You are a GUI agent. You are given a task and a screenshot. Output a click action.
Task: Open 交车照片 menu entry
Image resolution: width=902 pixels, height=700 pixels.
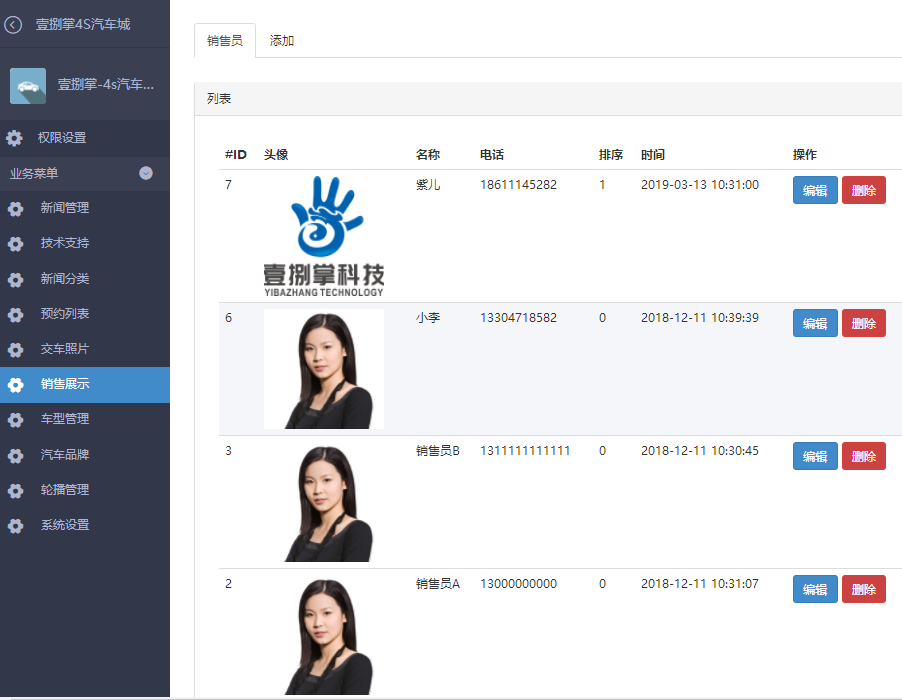tap(85, 349)
